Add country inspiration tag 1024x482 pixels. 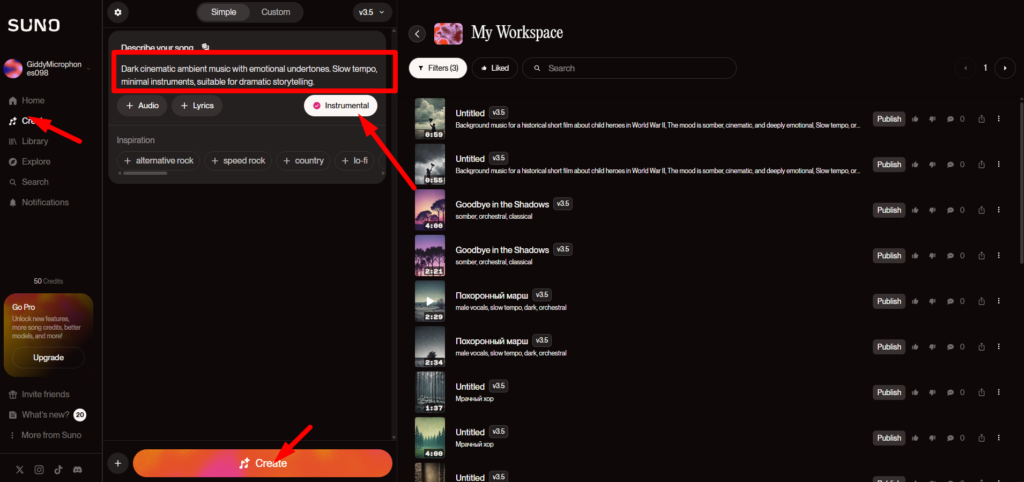tap(303, 161)
